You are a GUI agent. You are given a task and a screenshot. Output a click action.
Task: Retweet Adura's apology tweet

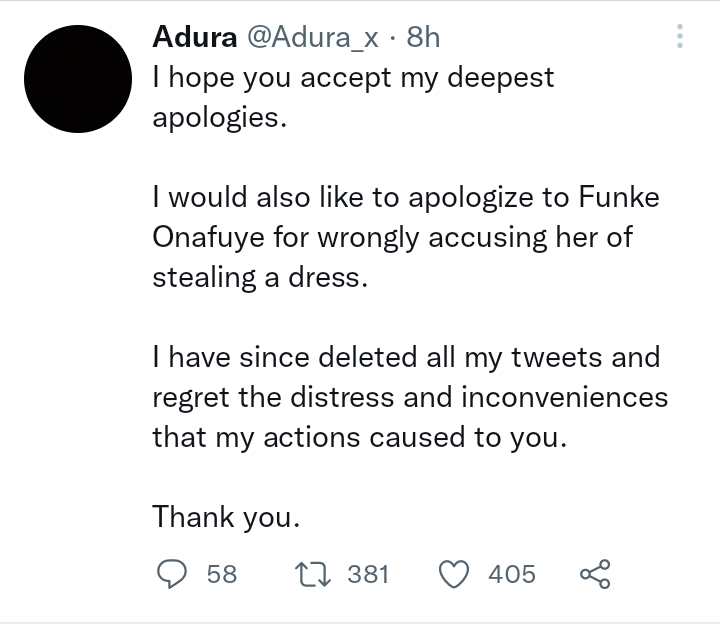tap(316, 574)
